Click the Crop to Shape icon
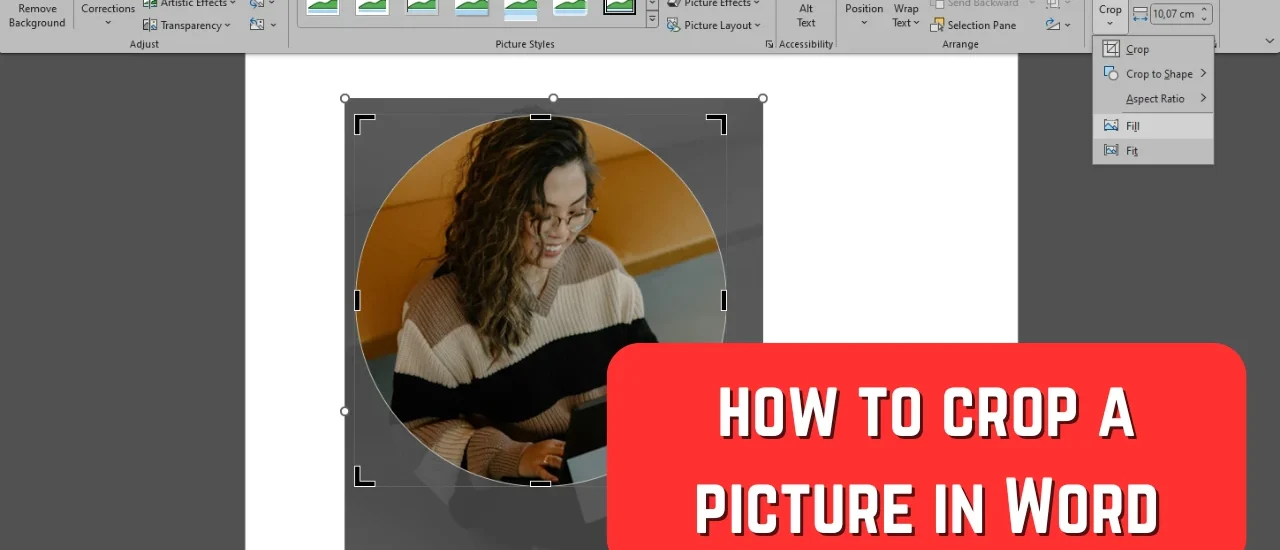This screenshot has width=1280, height=550. click(x=1110, y=73)
